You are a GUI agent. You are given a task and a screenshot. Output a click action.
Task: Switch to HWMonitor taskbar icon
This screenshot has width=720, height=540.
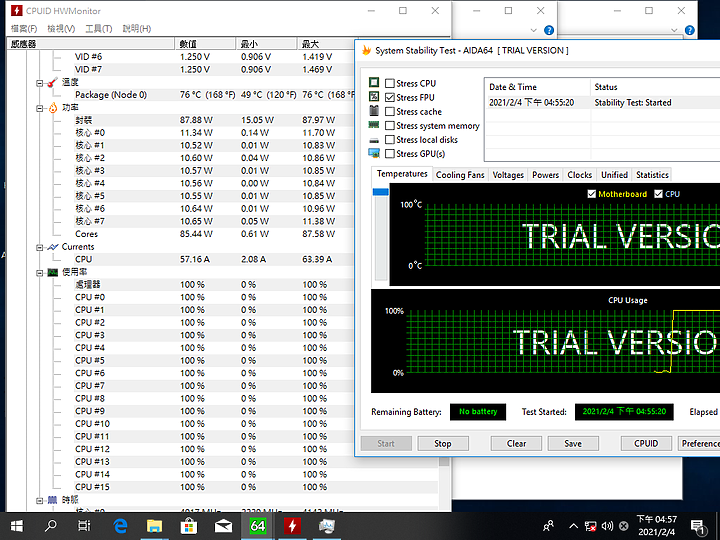292,526
